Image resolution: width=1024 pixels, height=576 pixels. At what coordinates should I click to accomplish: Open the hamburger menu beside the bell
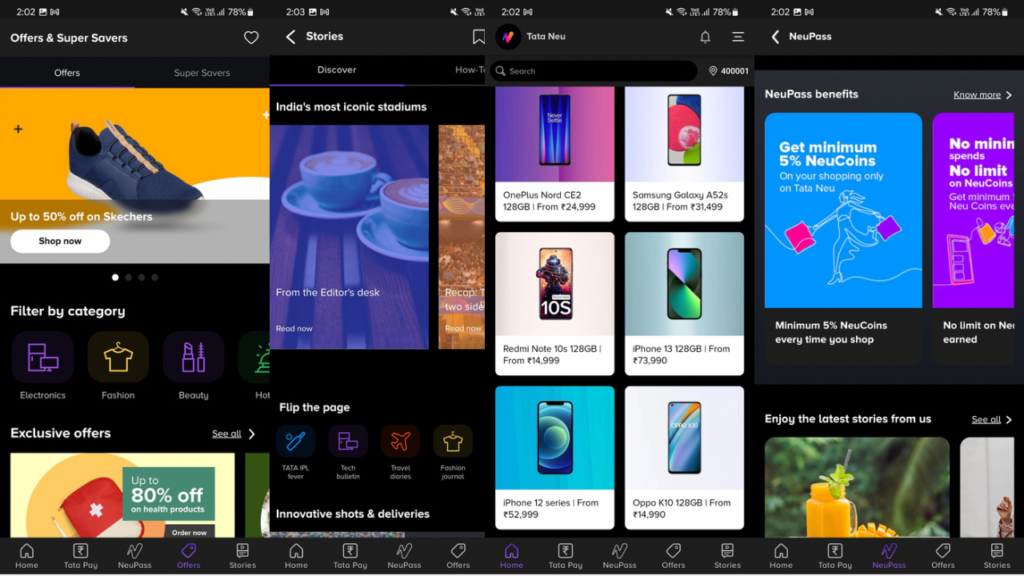tap(738, 37)
